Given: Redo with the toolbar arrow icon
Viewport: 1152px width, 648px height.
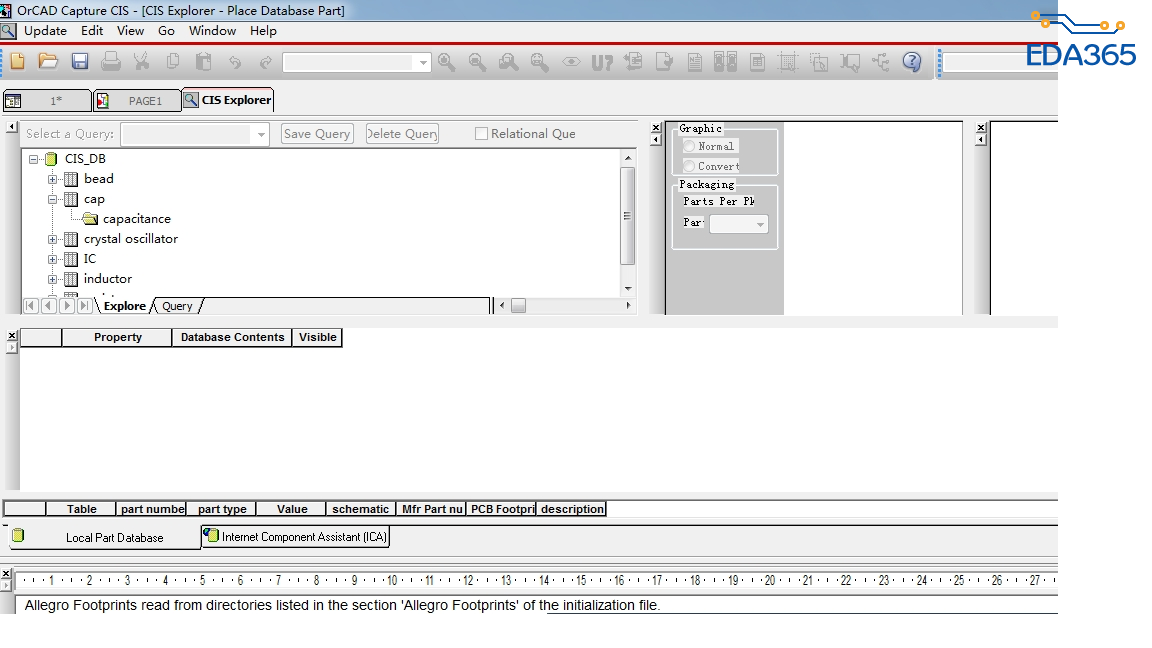Looking at the screenshot, I should 266,62.
